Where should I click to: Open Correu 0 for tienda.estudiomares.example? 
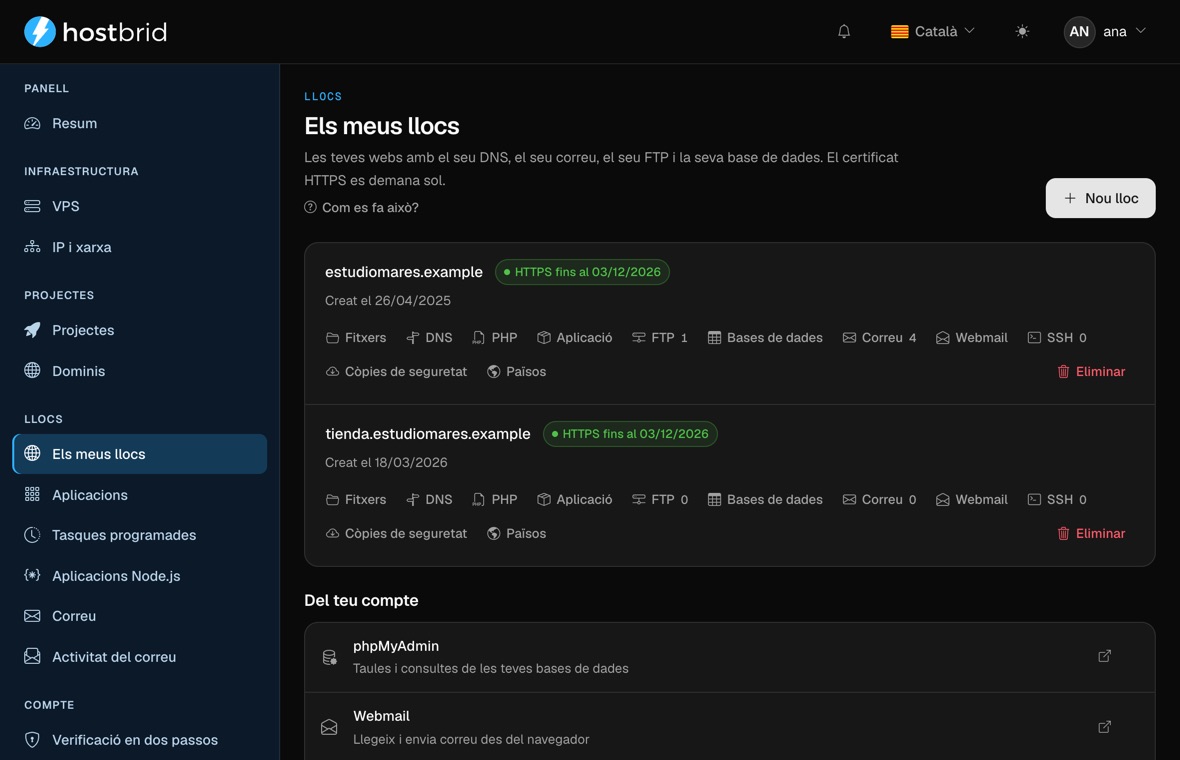(x=879, y=500)
